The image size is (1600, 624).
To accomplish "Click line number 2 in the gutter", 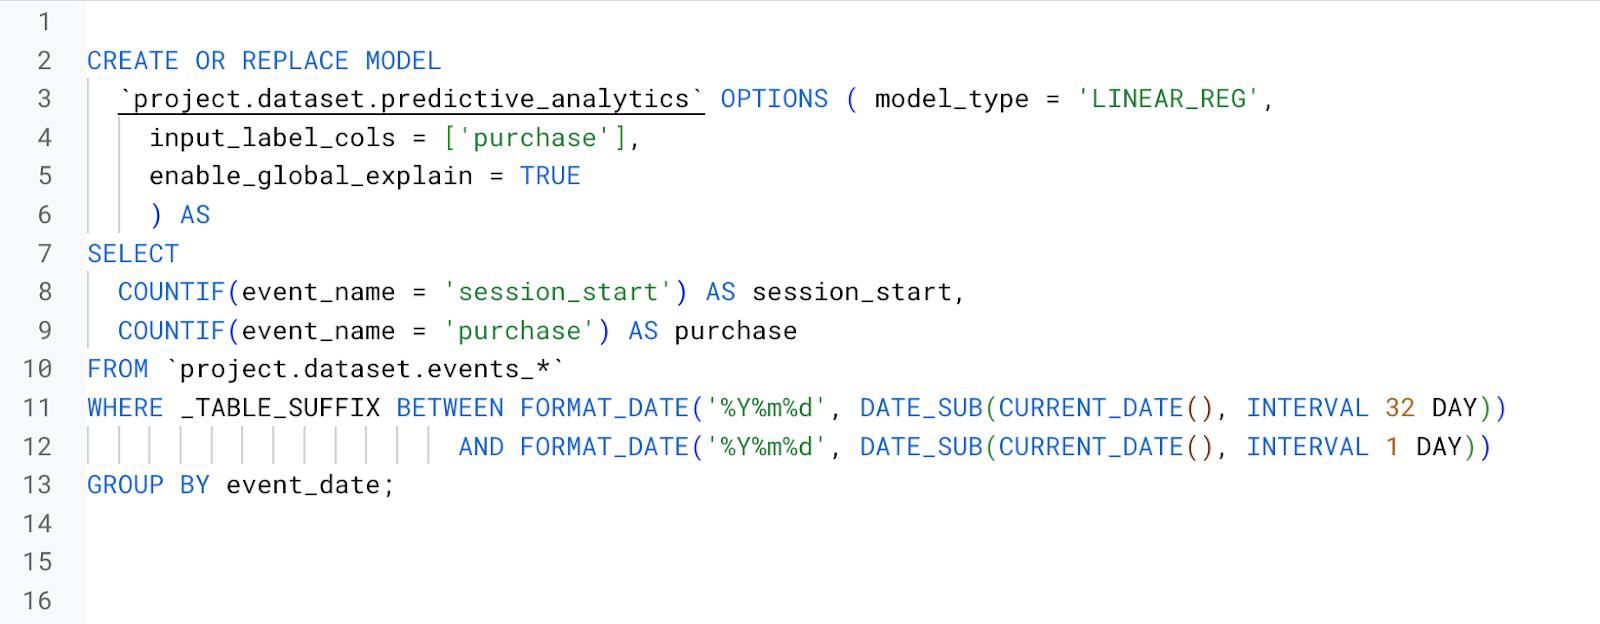I will [44, 61].
